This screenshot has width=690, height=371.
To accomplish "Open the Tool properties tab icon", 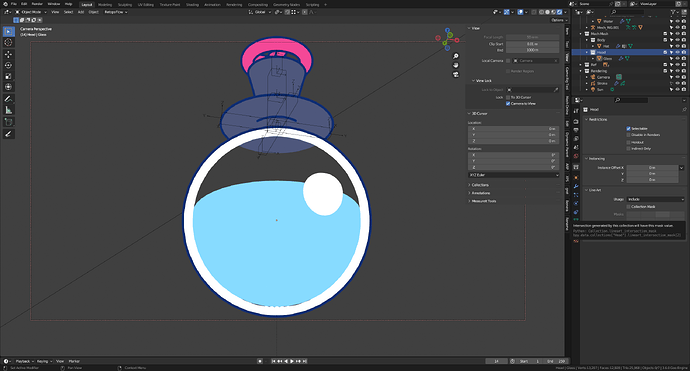I will click(576, 110).
